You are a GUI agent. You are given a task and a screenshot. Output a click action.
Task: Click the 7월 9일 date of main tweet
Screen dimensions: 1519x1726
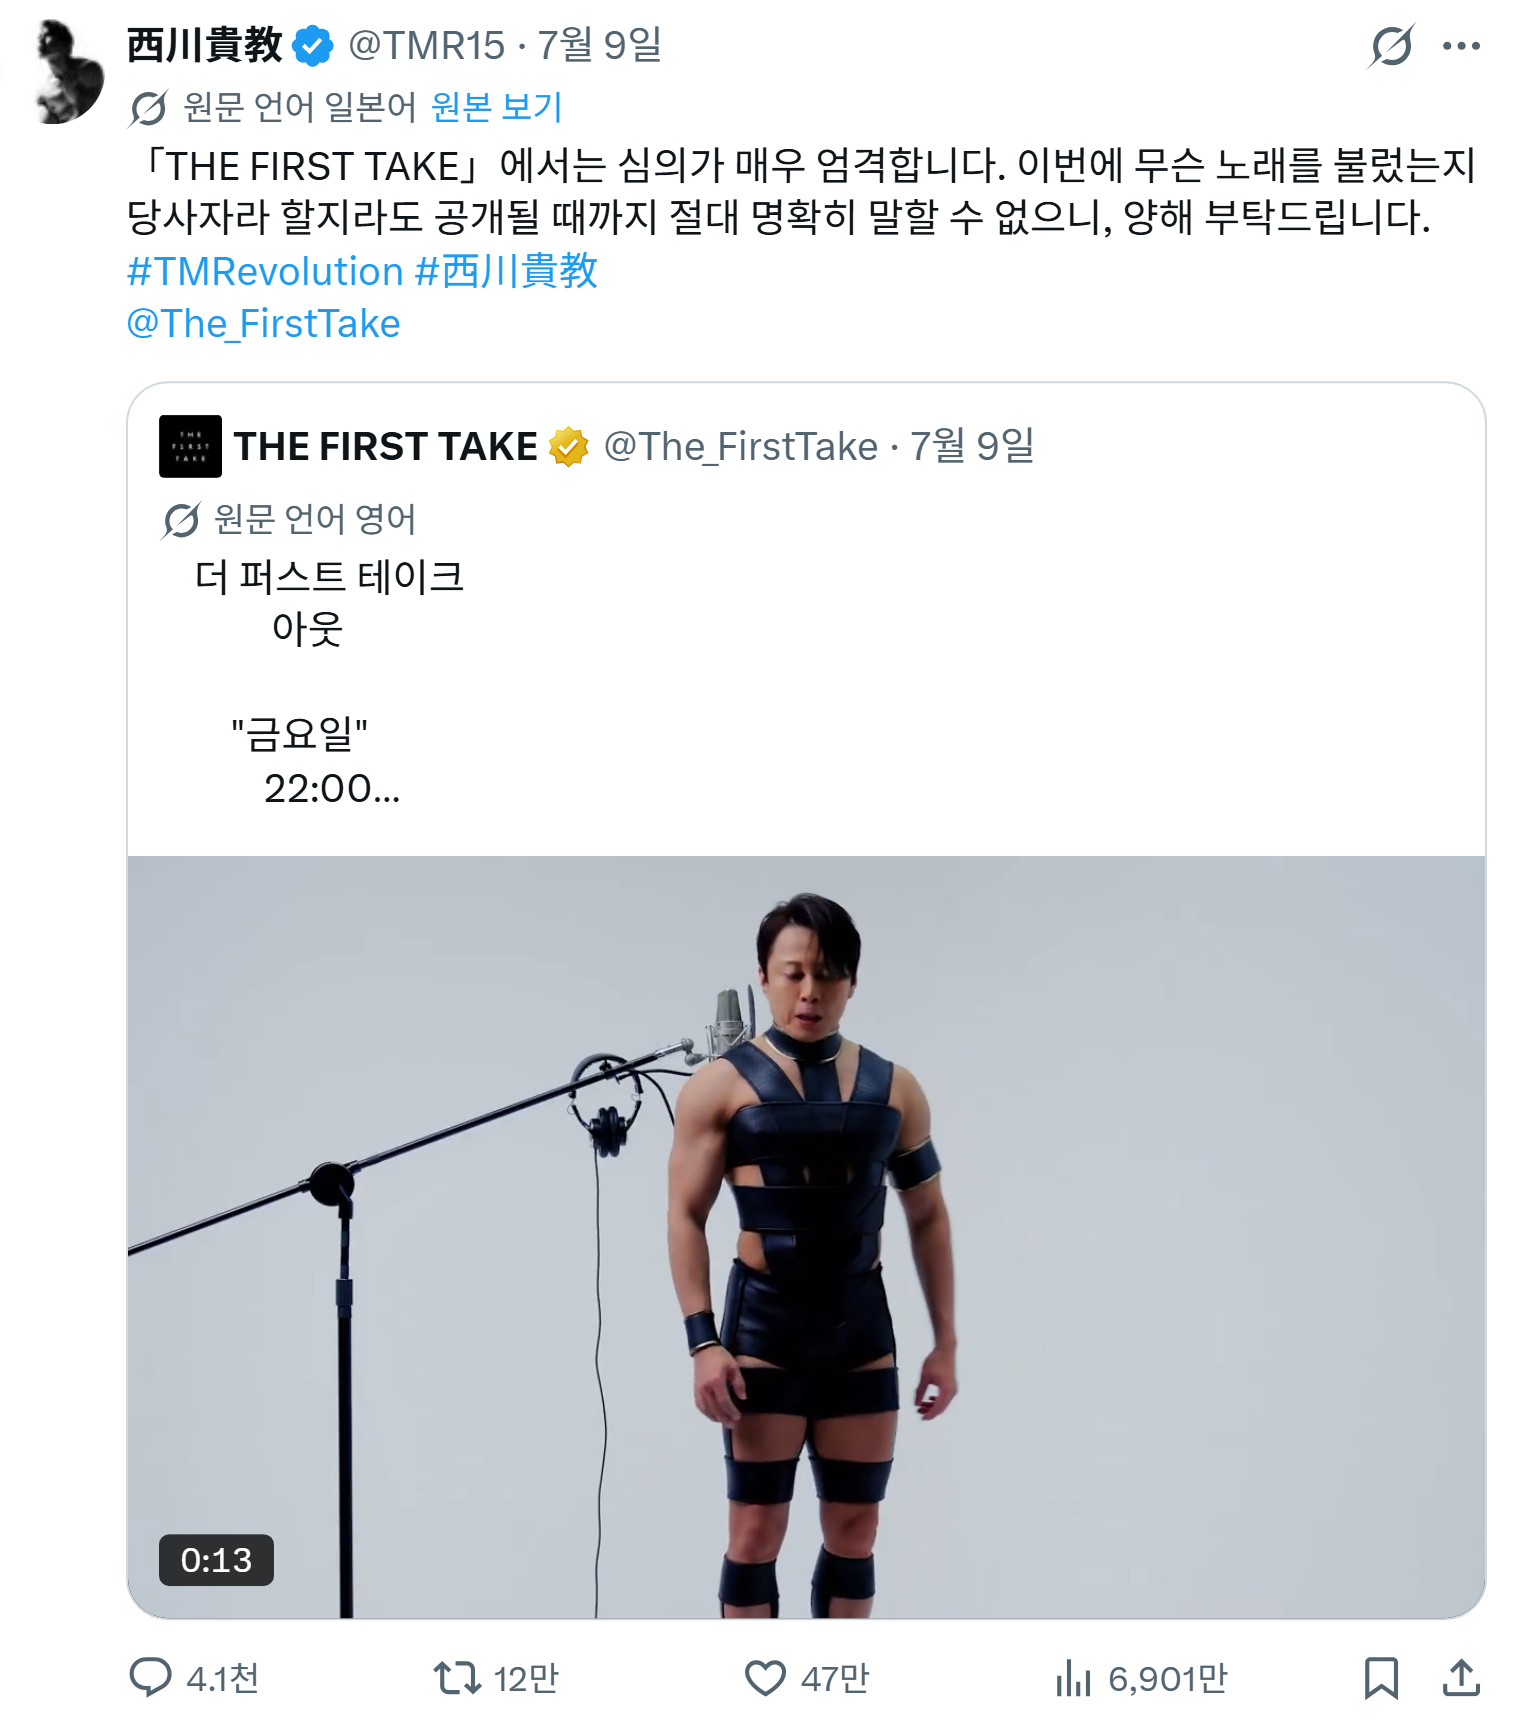click(x=600, y=46)
